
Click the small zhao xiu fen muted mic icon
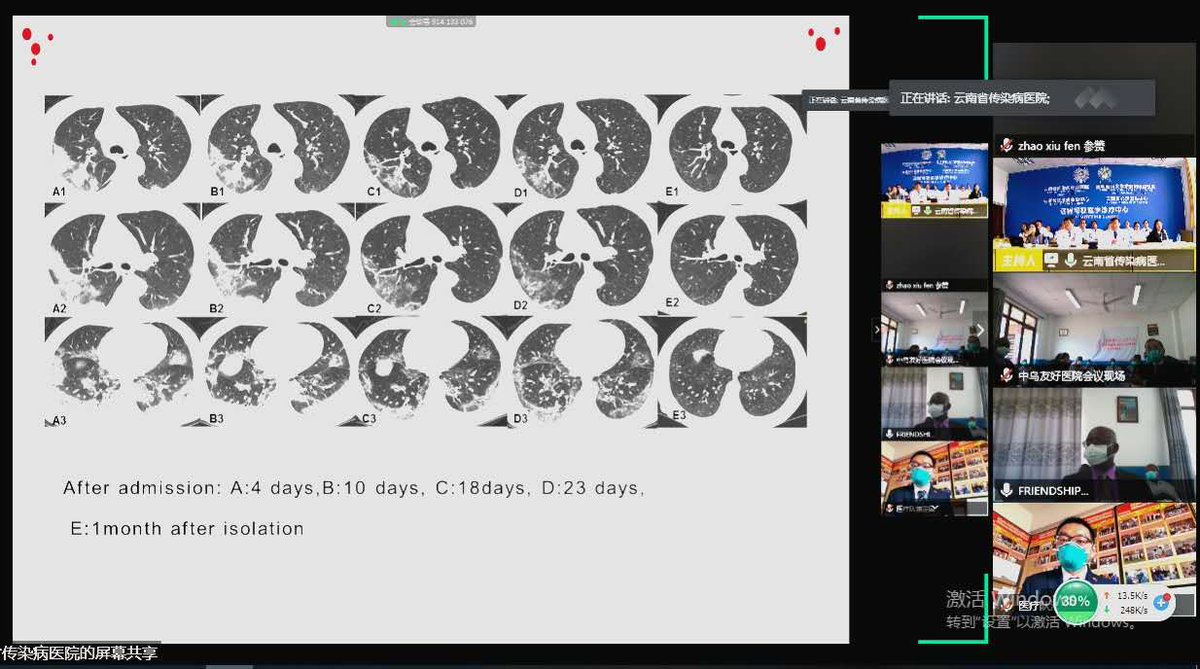[889, 285]
